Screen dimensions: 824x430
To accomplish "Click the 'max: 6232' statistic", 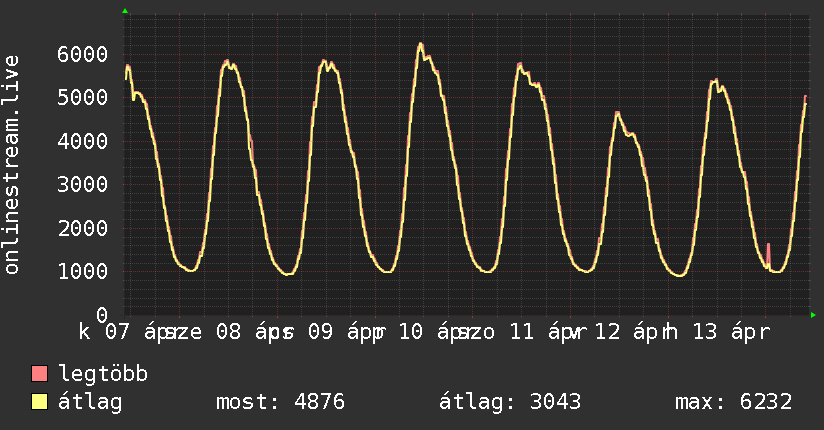I will tap(734, 403).
